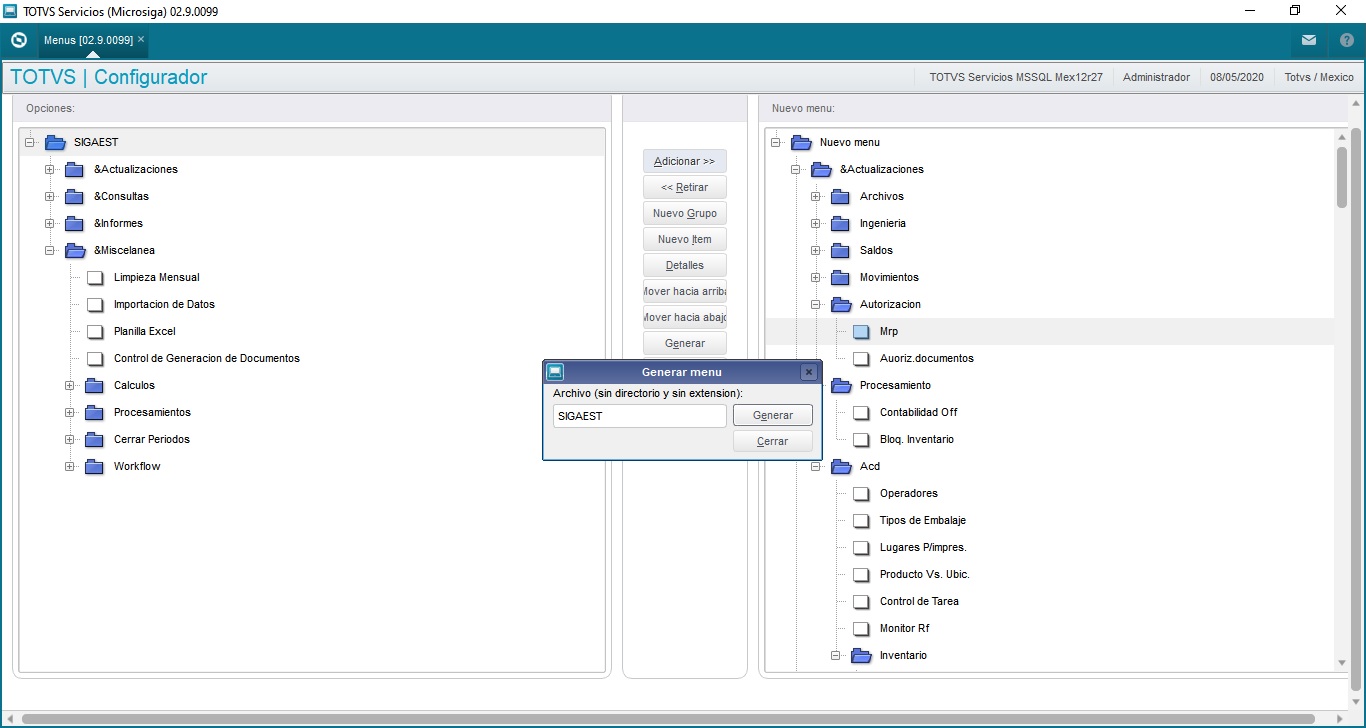Expand the Cerrar Periodos subfolder
The width and height of the screenshot is (1366, 728).
click(x=70, y=439)
